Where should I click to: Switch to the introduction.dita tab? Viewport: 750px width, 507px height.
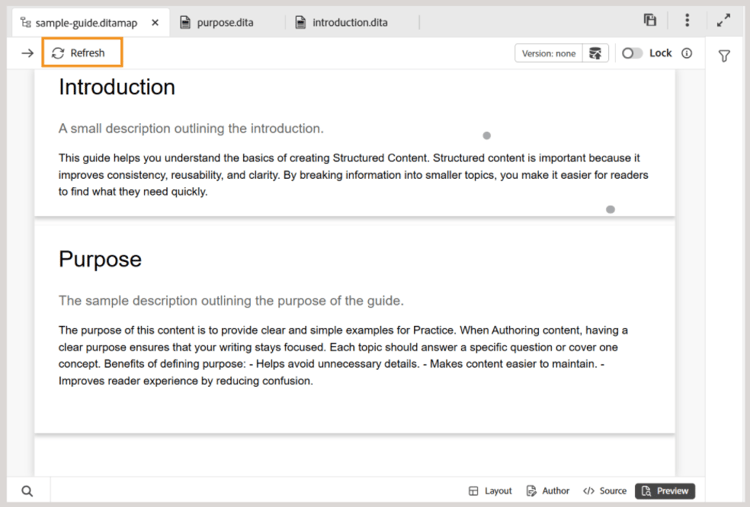click(342, 22)
